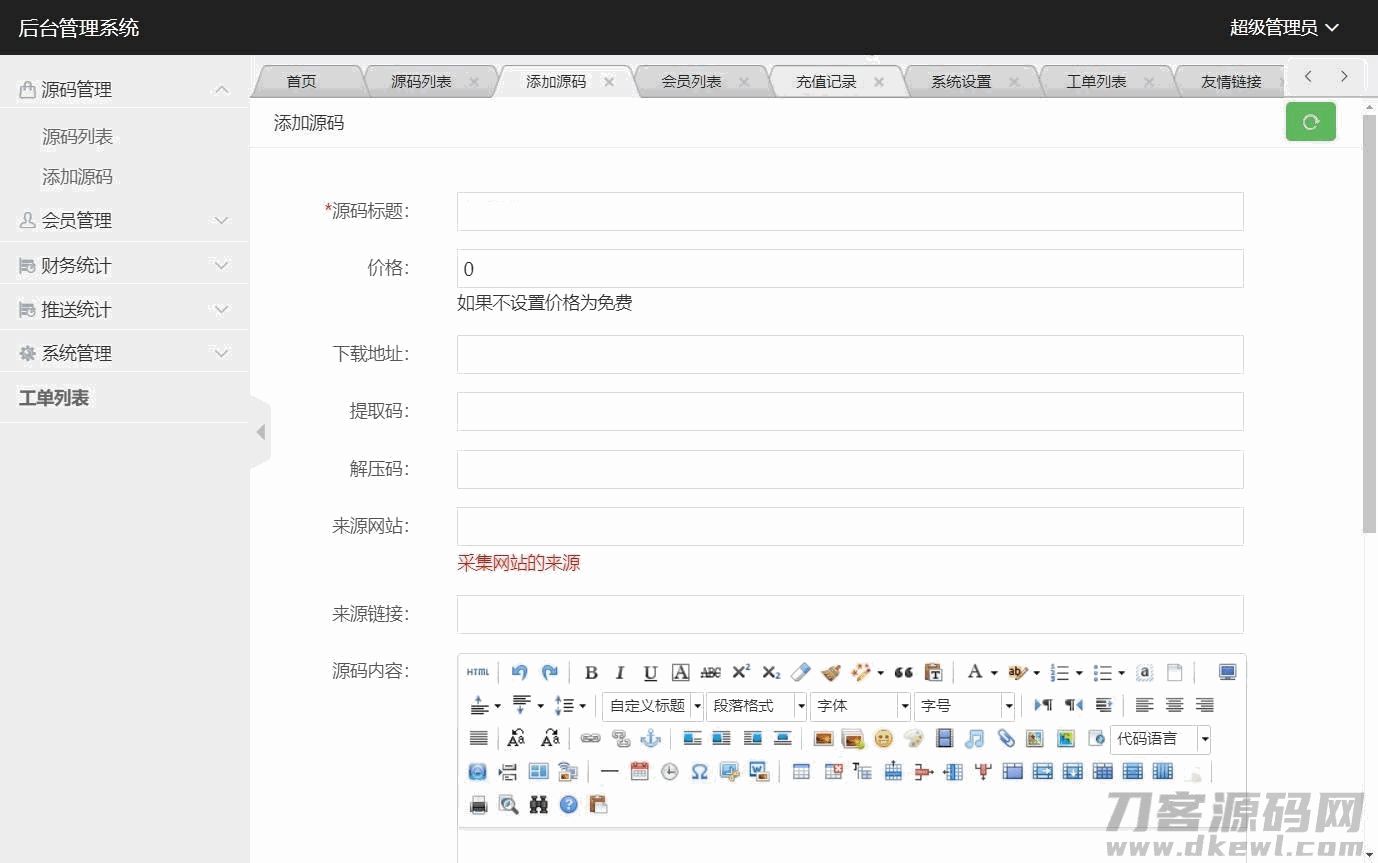Image resolution: width=1378 pixels, height=863 pixels.
Task: Open the editor help question mark icon
Action: pos(569,805)
